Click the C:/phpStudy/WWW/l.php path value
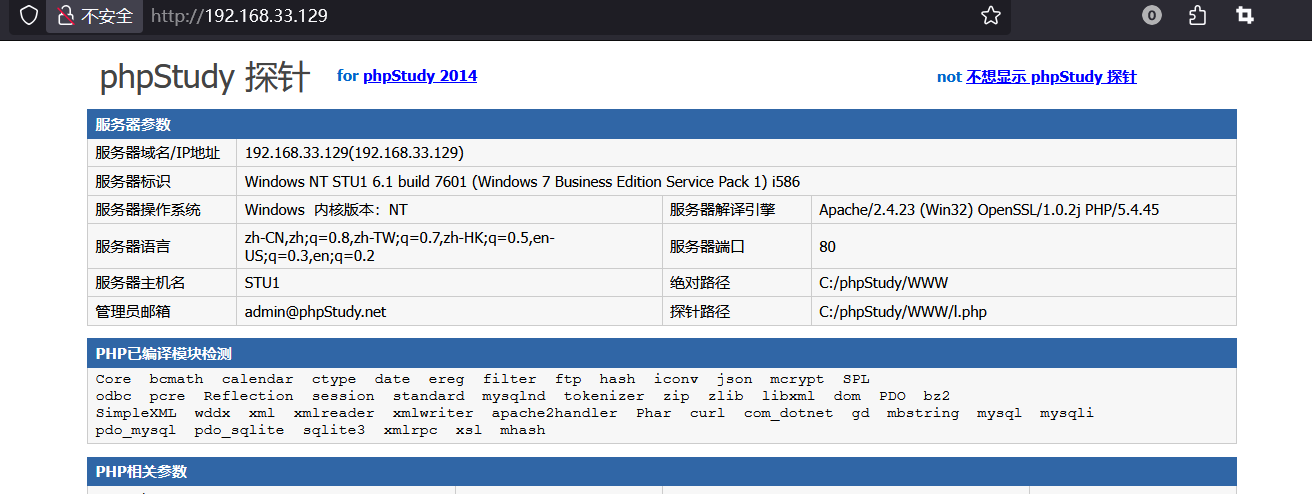The height and width of the screenshot is (494, 1312). coord(902,312)
